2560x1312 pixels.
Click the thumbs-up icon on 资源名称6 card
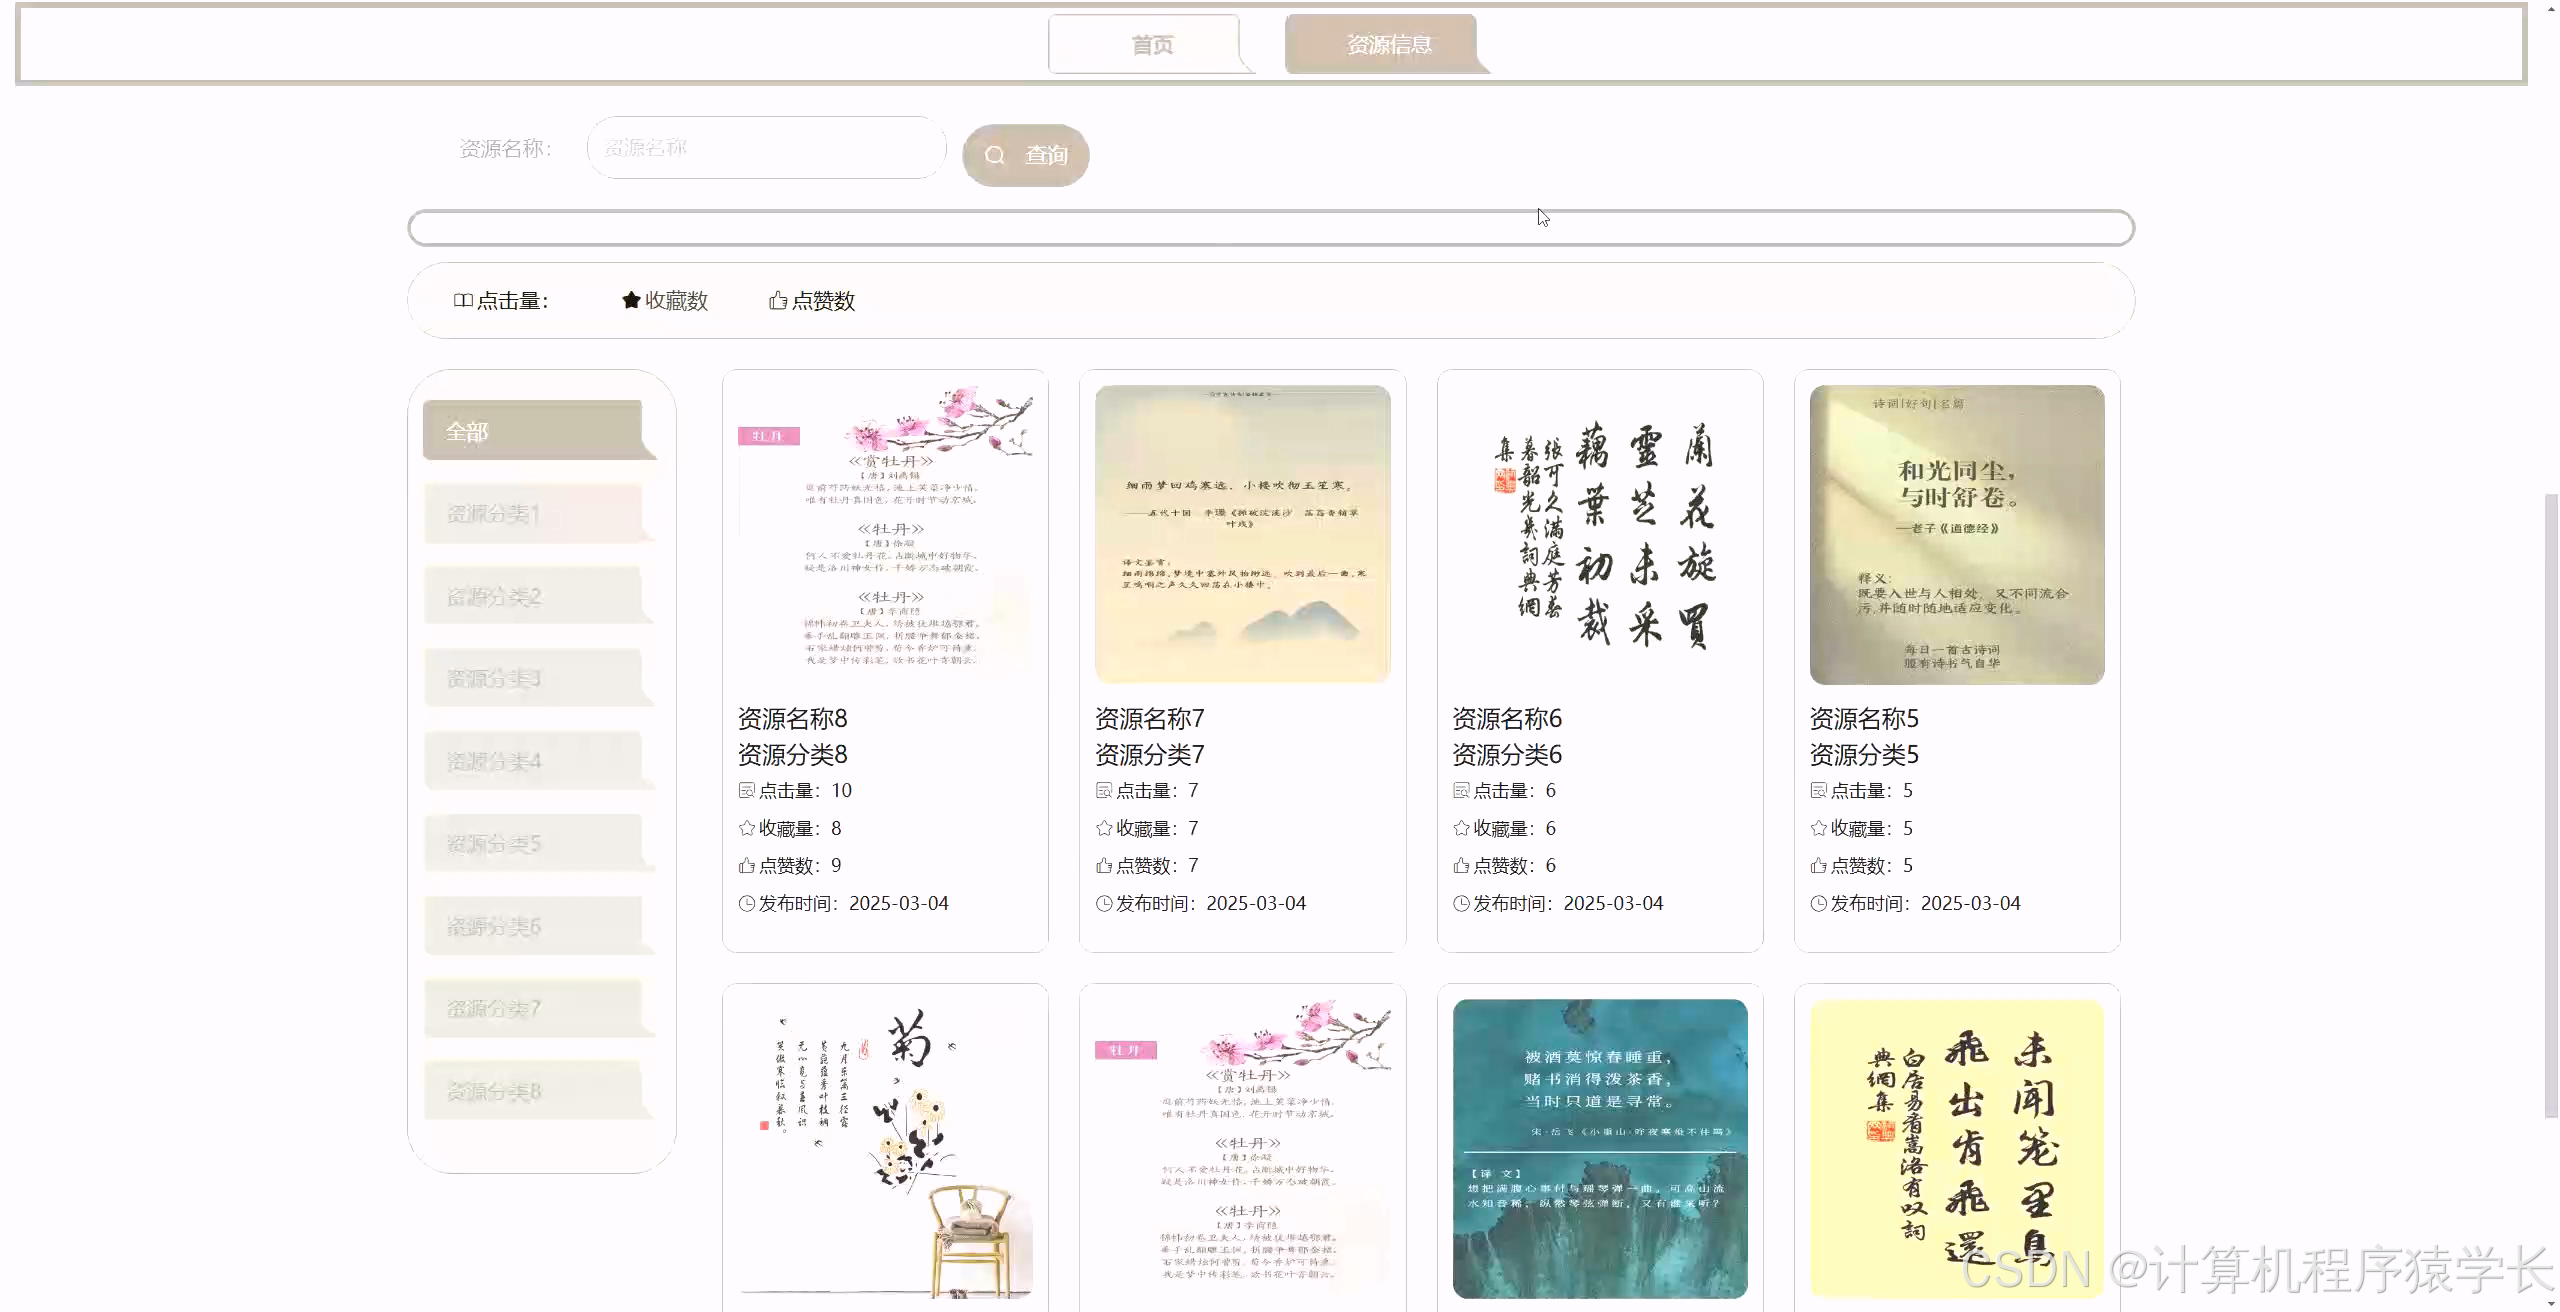coord(1460,865)
